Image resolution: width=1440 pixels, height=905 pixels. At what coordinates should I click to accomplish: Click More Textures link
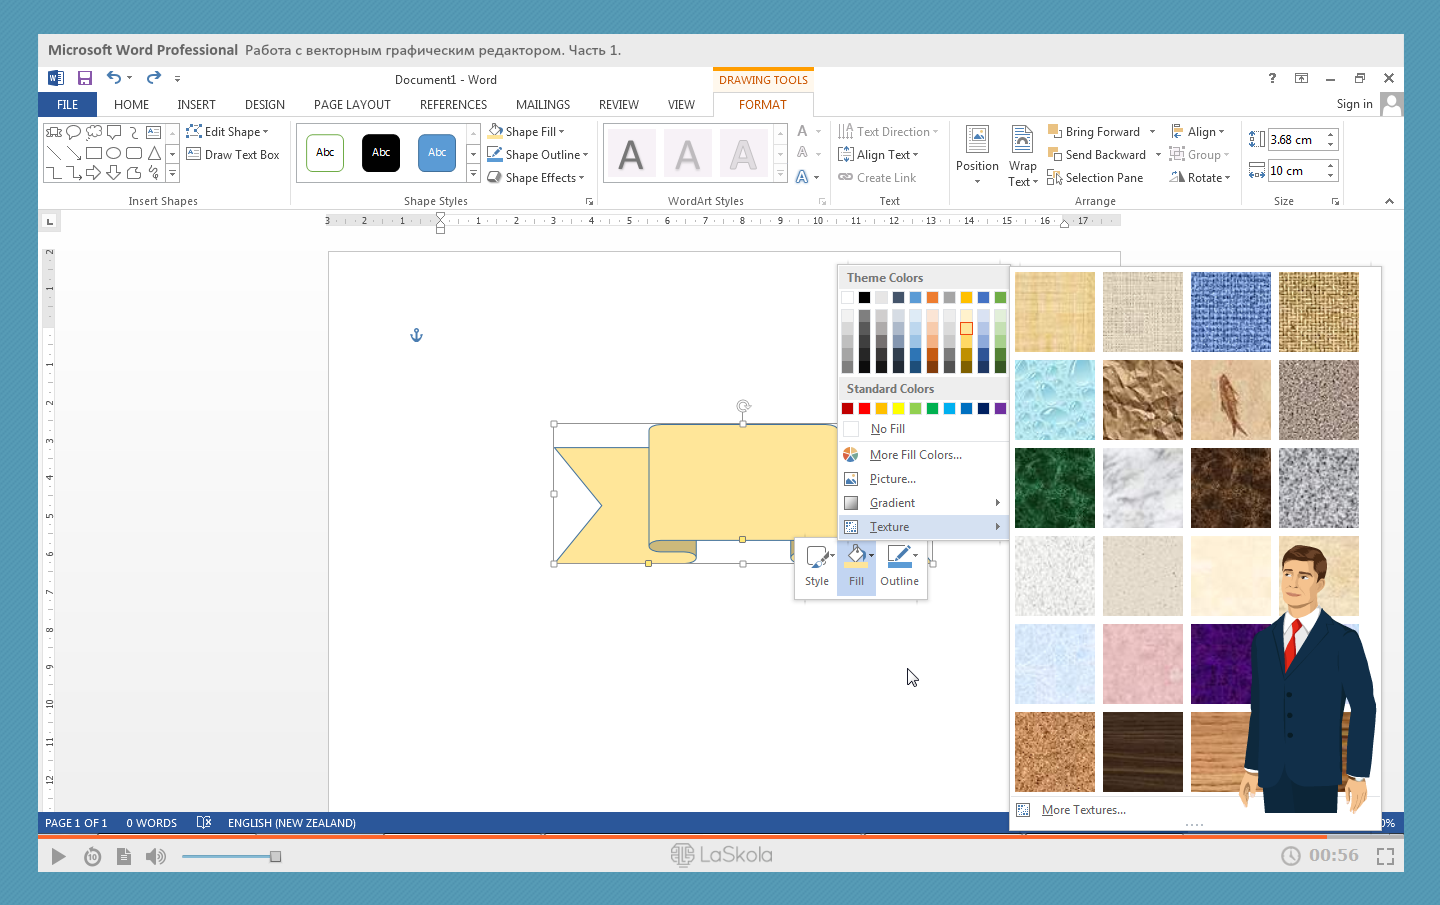tap(1083, 810)
